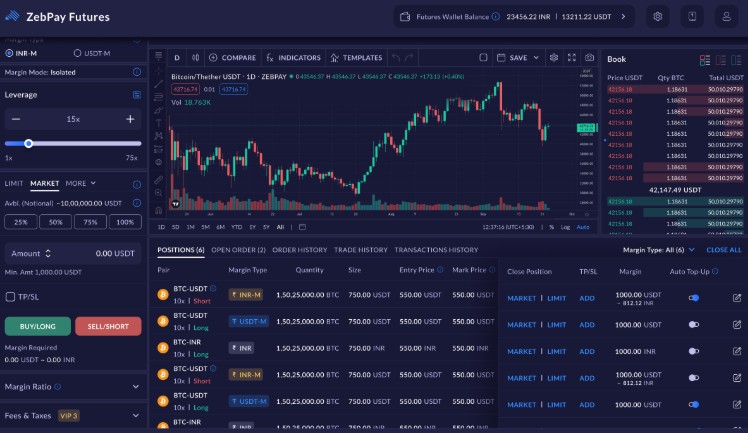Open chart settings gear in chart toolbar
Screen dimensions: 748x433
pos(555,58)
